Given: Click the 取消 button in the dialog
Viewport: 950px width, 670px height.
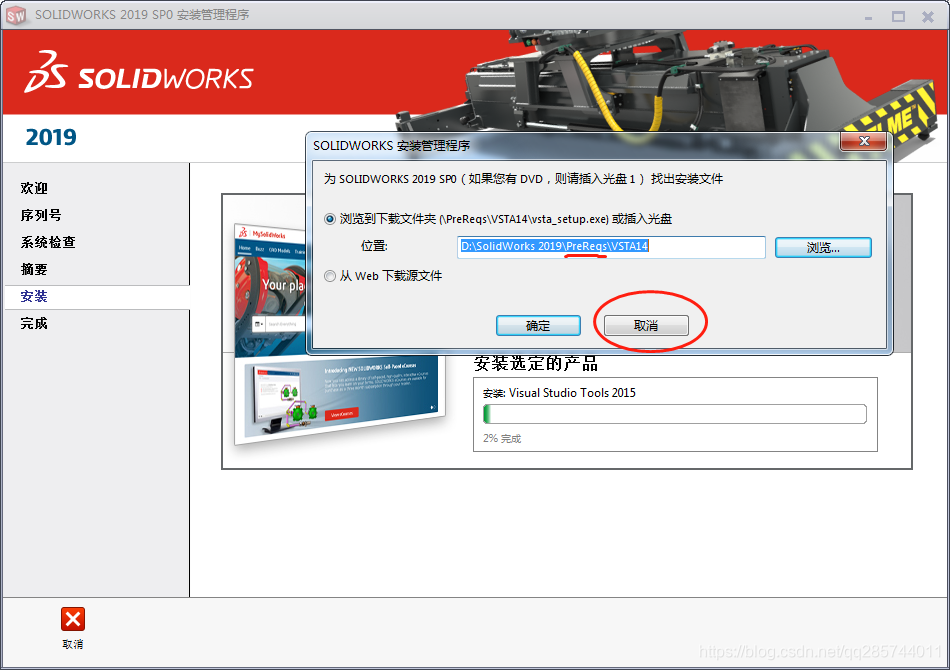Looking at the screenshot, I should 646,326.
